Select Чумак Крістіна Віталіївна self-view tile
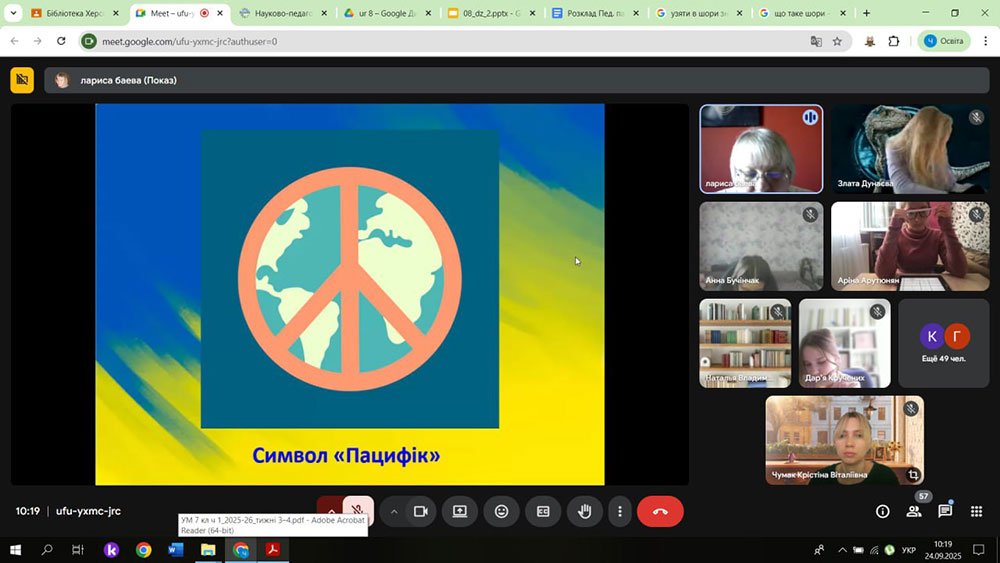1000x563 pixels. point(844,440)
